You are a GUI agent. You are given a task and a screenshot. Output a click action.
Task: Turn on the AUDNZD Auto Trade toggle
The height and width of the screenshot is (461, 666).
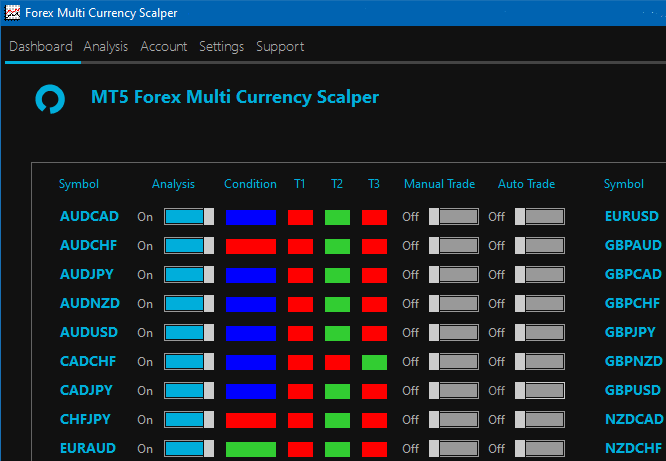tap(540, 303)
